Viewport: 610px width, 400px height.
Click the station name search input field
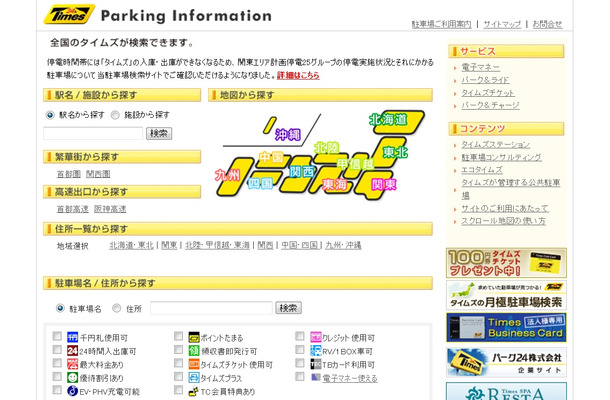93,133
